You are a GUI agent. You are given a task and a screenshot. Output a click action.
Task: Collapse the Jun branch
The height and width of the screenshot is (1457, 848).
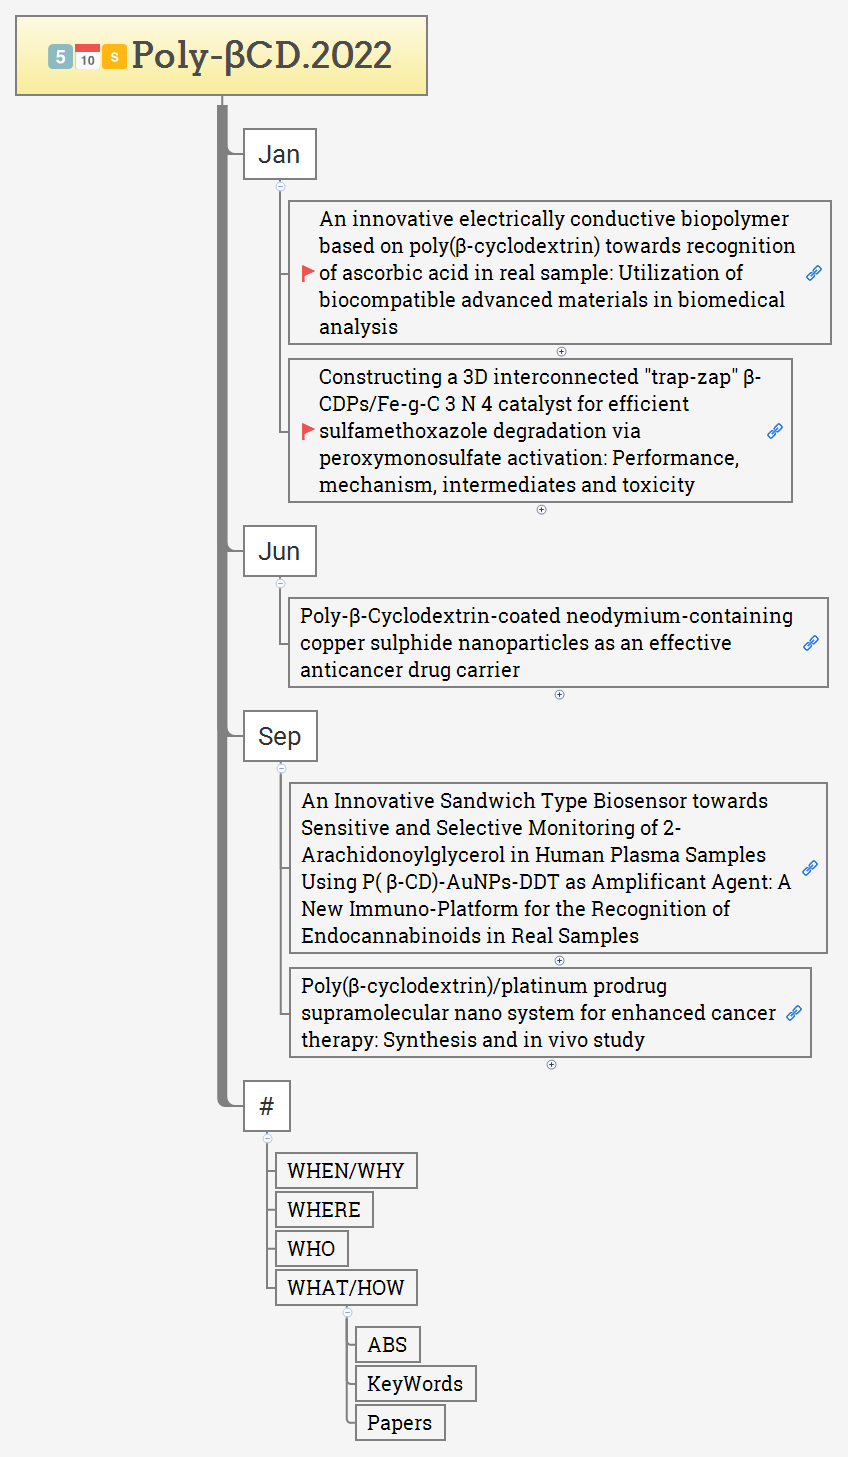point(280,583)
